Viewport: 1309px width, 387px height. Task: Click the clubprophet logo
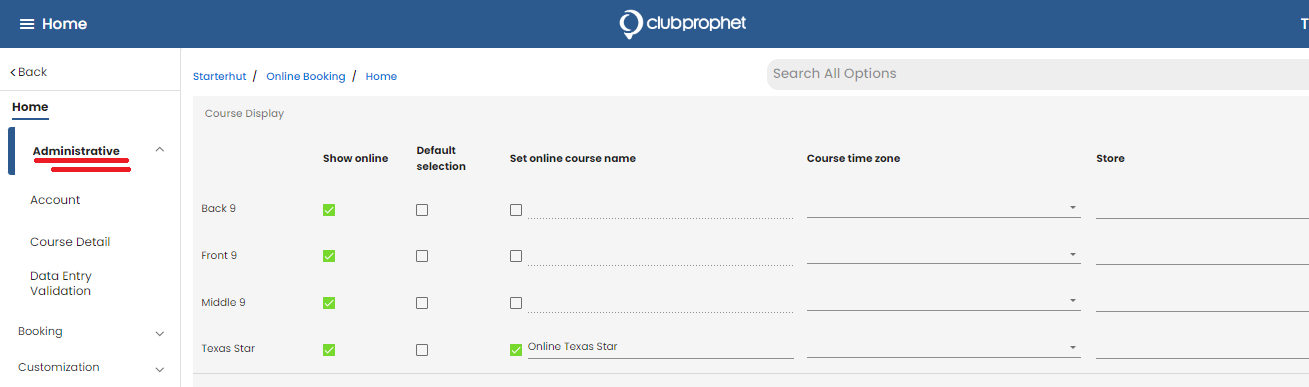[683, 24]
